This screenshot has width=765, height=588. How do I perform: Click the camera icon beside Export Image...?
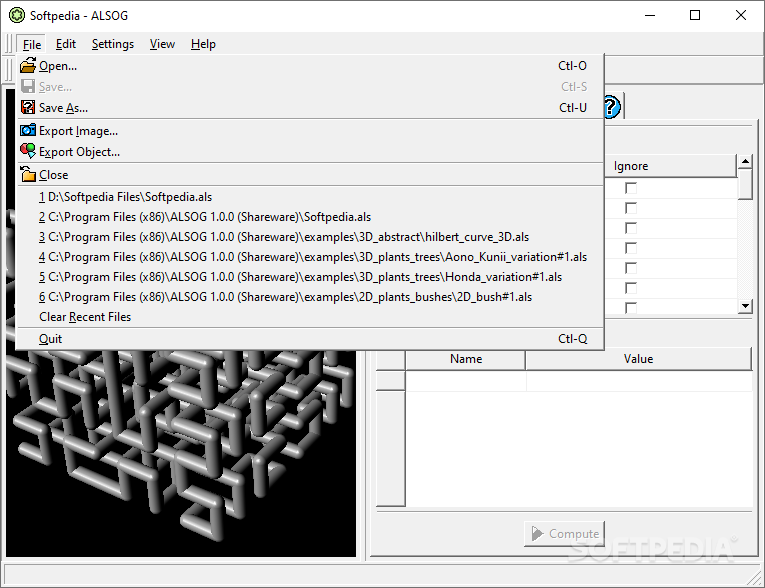[28, 130]
